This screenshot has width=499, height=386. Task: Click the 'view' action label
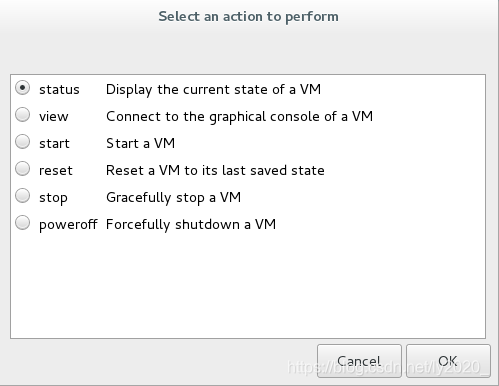(54, 117)
